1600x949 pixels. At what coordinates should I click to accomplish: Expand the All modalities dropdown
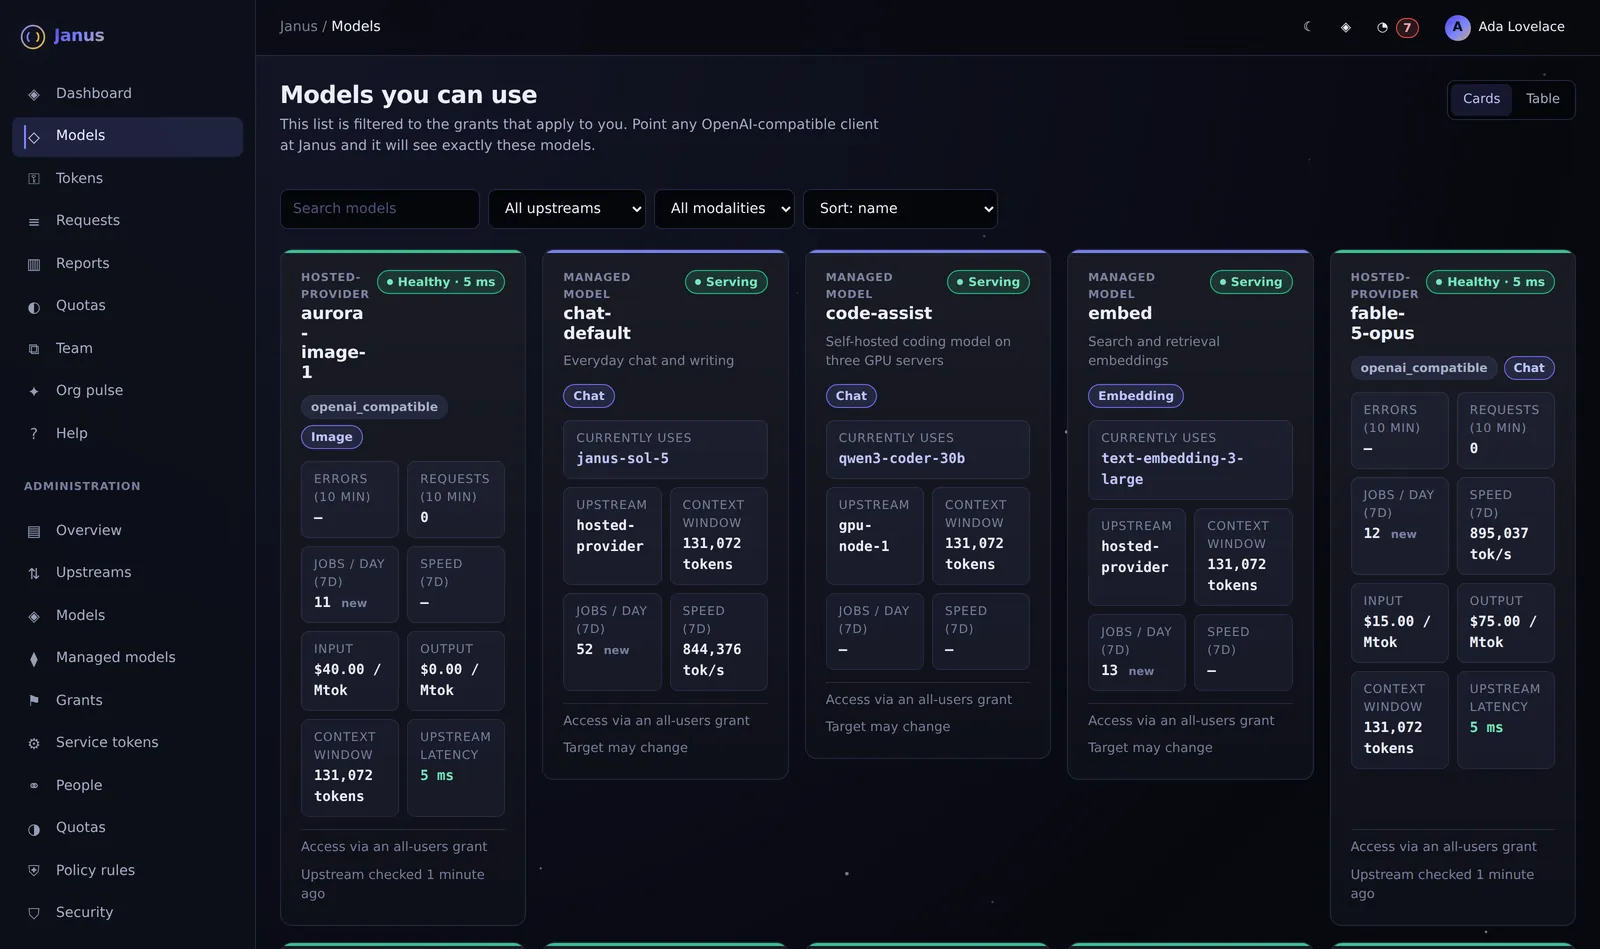tap(724, 209)
